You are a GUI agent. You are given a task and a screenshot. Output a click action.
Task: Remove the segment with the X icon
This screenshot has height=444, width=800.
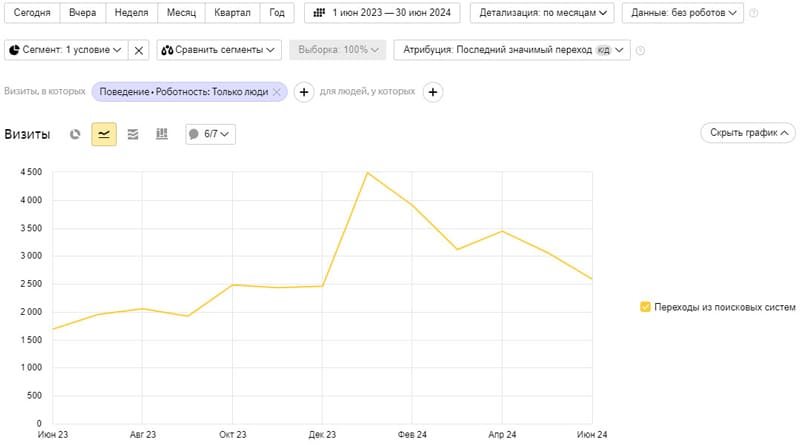(x=138, y=50)
